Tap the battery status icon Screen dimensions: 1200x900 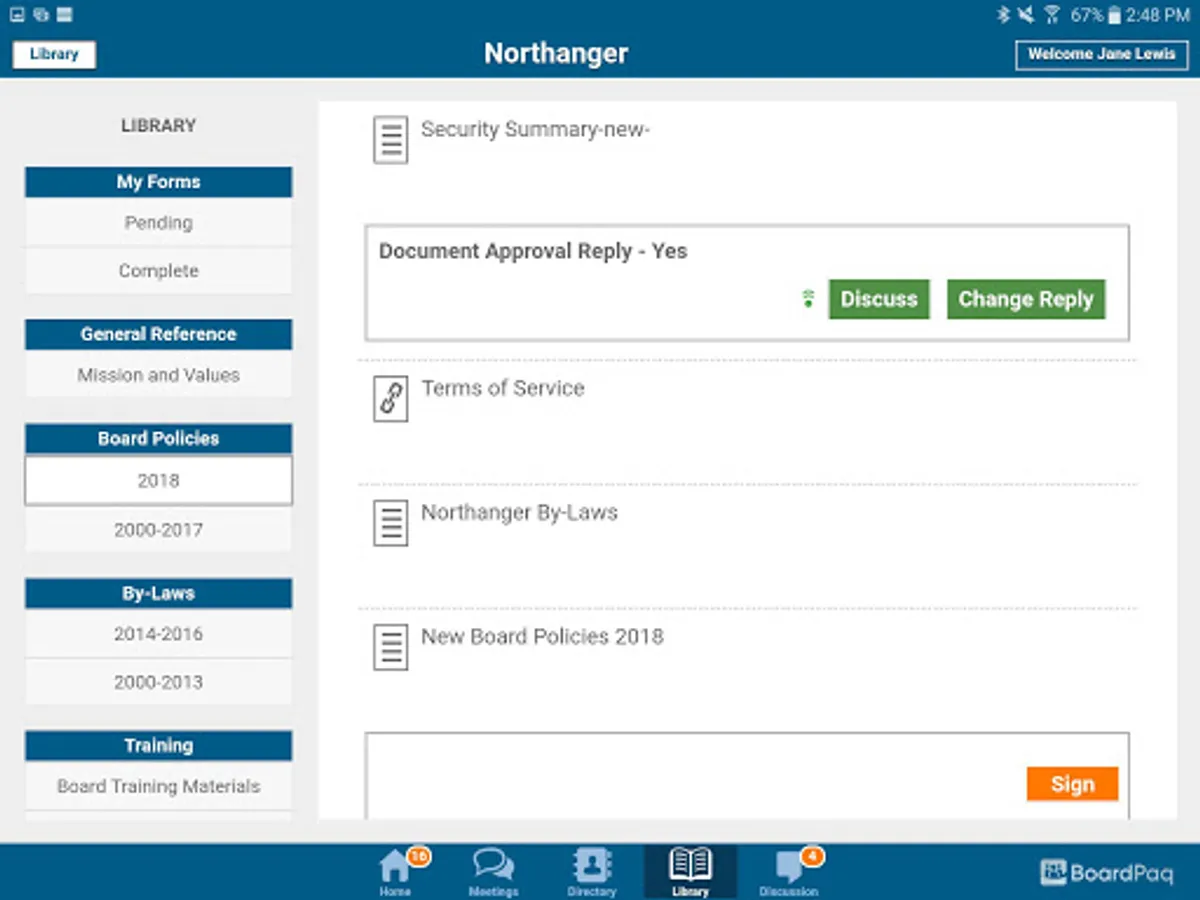point(1114,14)
